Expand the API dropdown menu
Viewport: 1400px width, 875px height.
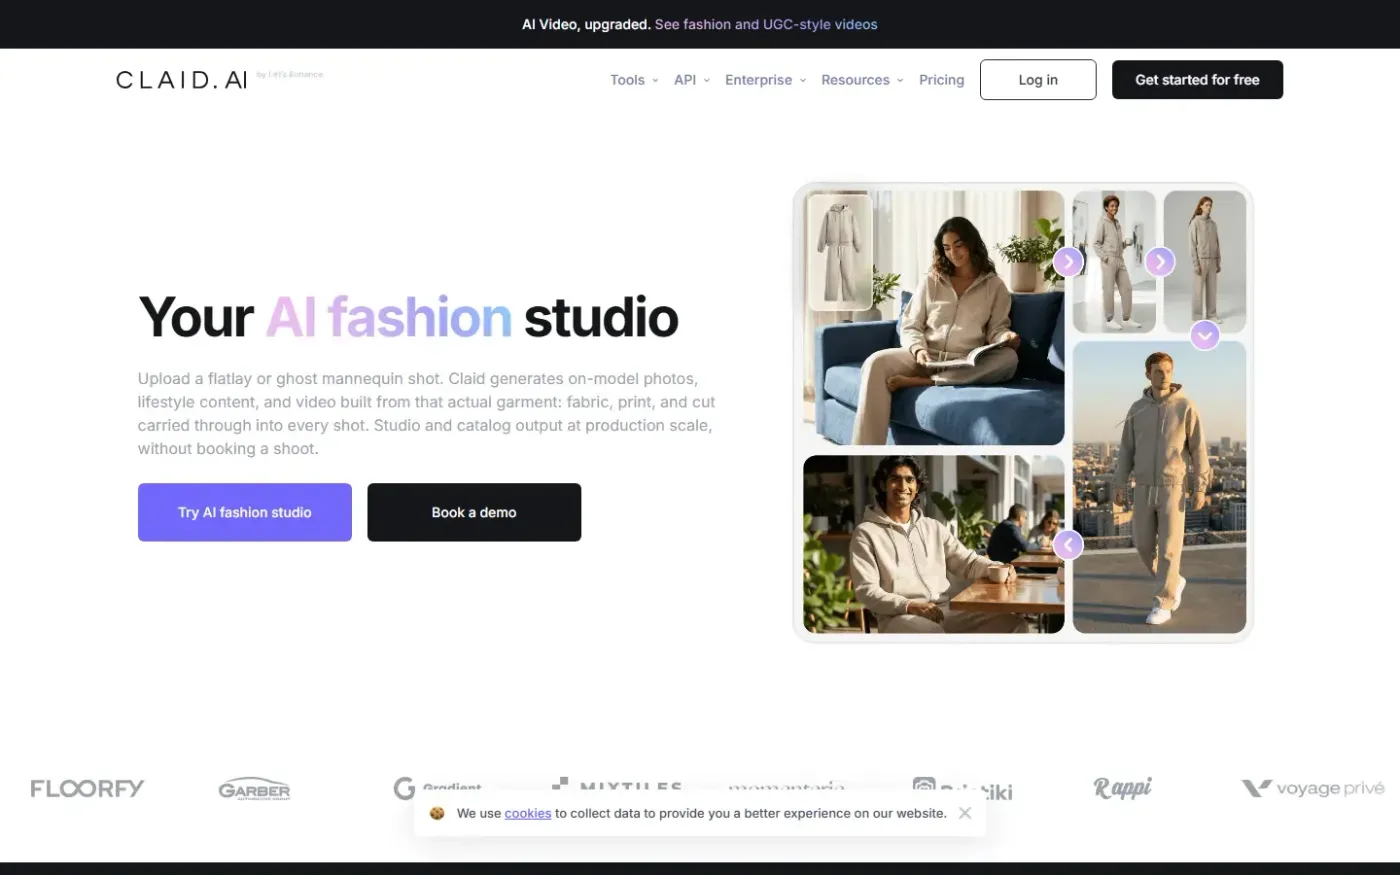click(x=691, y=80)
